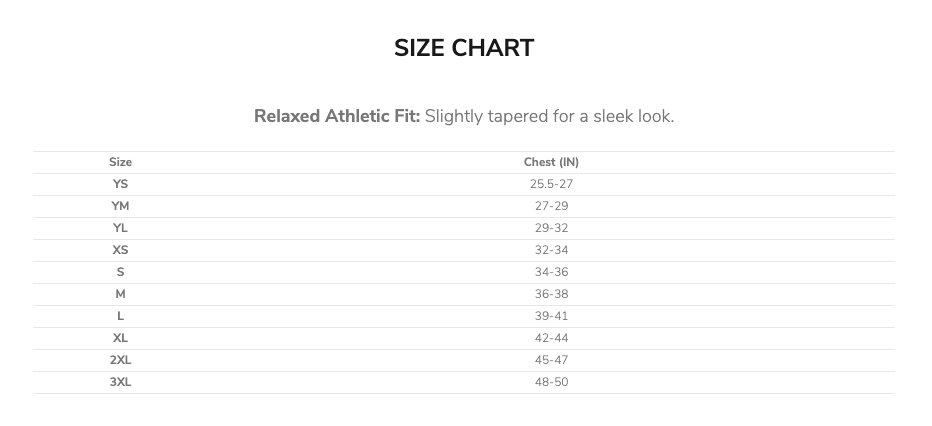Click the 29-32 chest measurement
This screenshot has height=426, width=932.
[552, 228]
